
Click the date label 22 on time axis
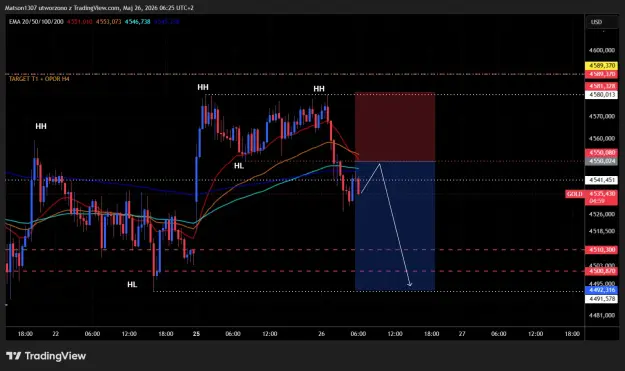(x=55, y=334)
